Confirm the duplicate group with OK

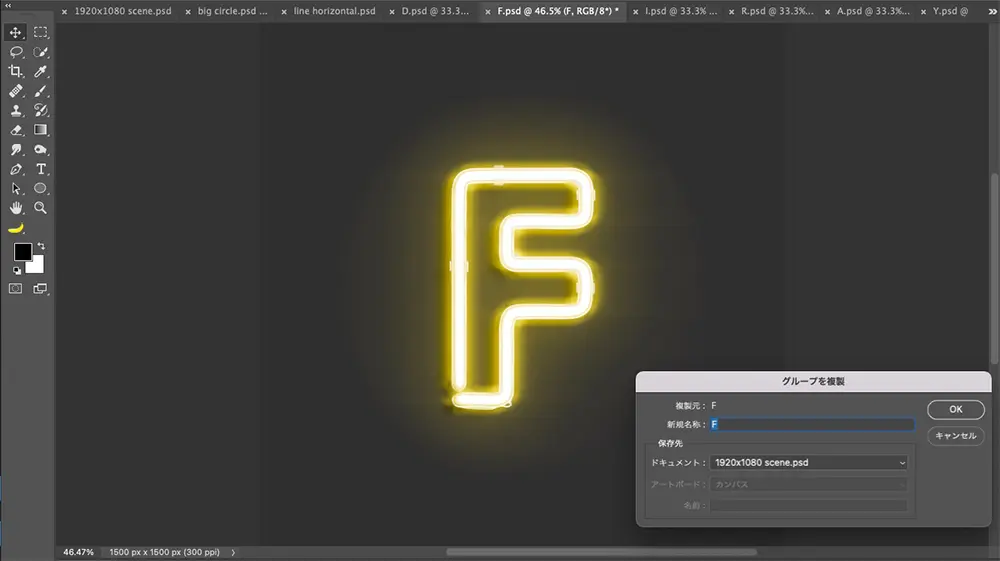[955, 409]
